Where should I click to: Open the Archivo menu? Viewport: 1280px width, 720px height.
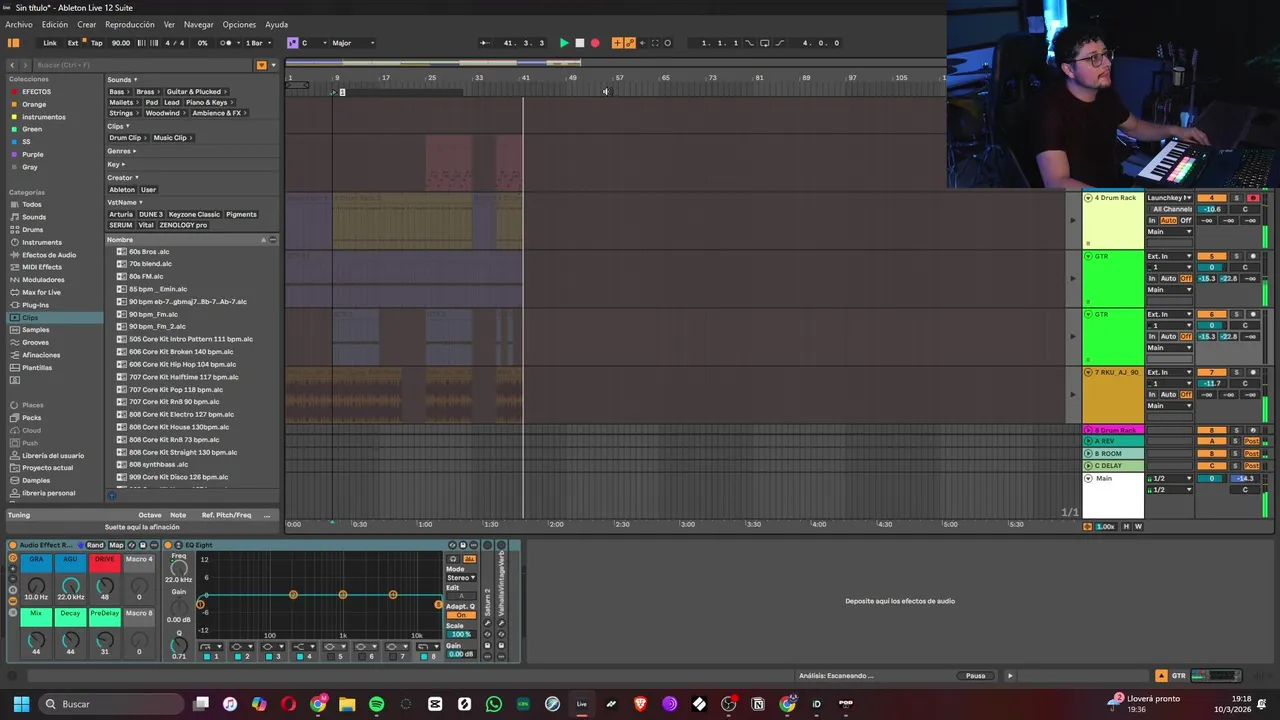pos(18,24)
